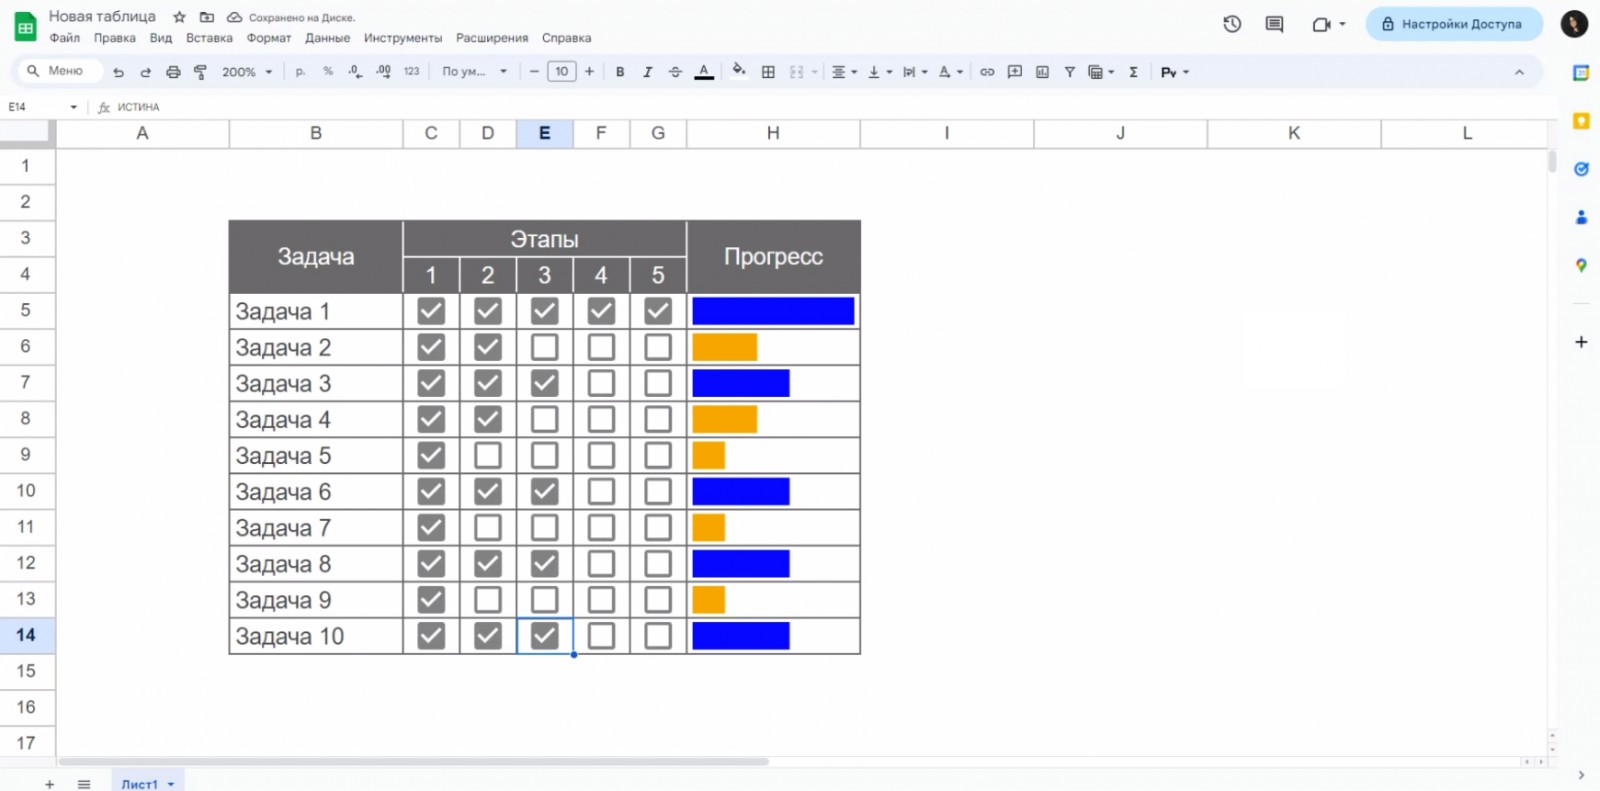Click the undo arrow in toolbar

pyautogui.click(x=118, y=72)
